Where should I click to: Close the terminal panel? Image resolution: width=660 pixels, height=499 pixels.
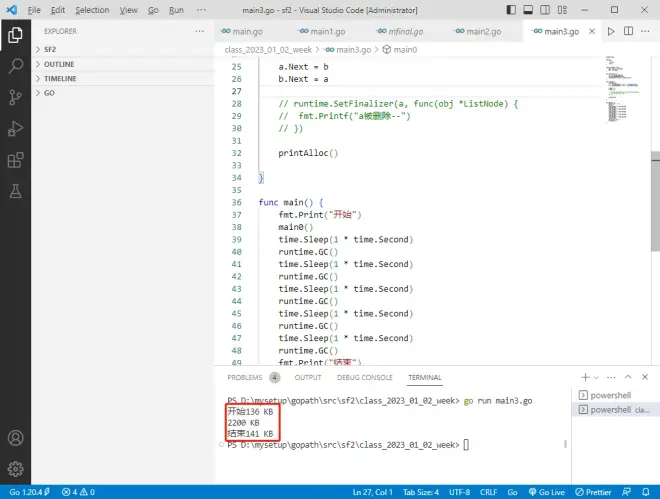click(x=645, y=377)
